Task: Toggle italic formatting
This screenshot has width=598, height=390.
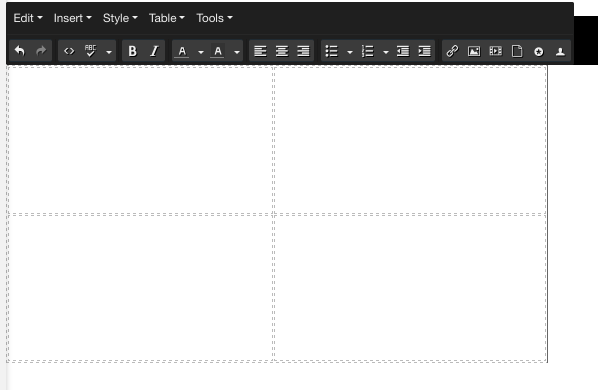Action: [x=154, y=51]
